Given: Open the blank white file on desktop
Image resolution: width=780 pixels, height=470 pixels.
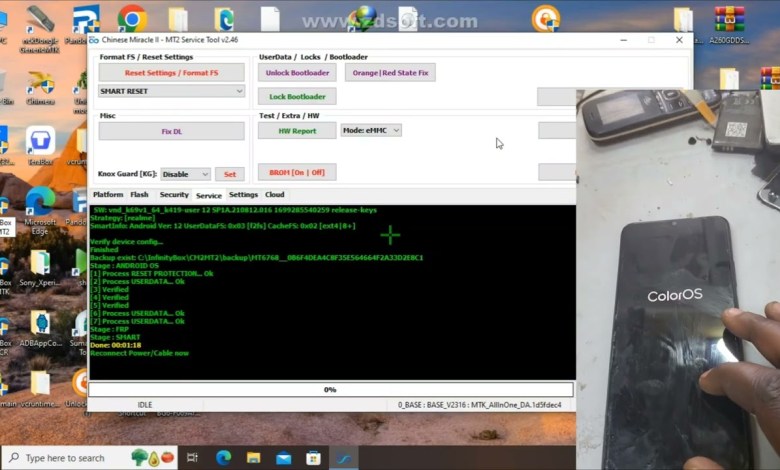Looking at the screenshot, I should pos(270,19).
